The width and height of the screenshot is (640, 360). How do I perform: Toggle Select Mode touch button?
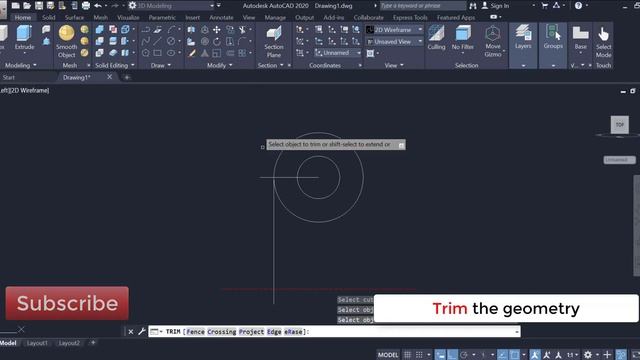[x=603, y=41]
